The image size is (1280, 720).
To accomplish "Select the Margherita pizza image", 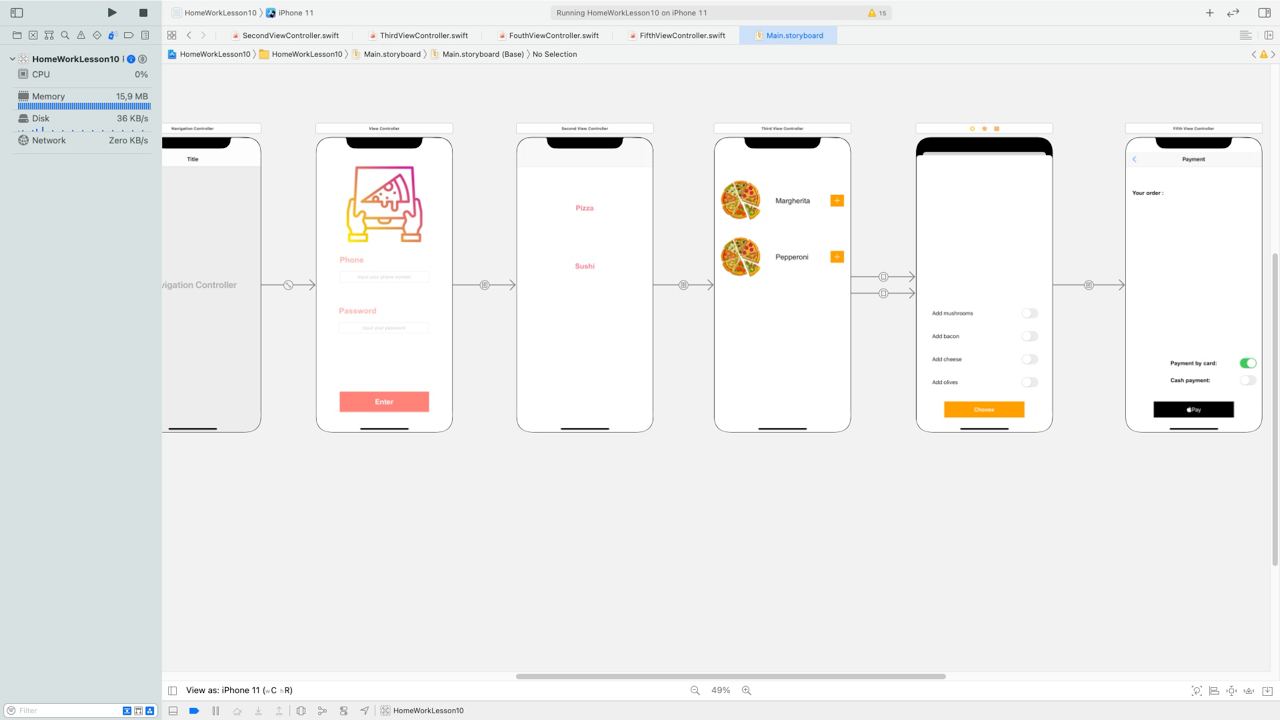I will (741, 200).
